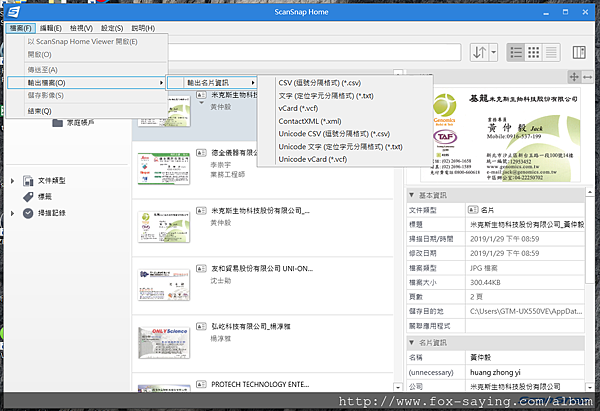The height and width of the screenshot is (411, 600).
Task: Switch to list view mode
Action: pos(516,52)
